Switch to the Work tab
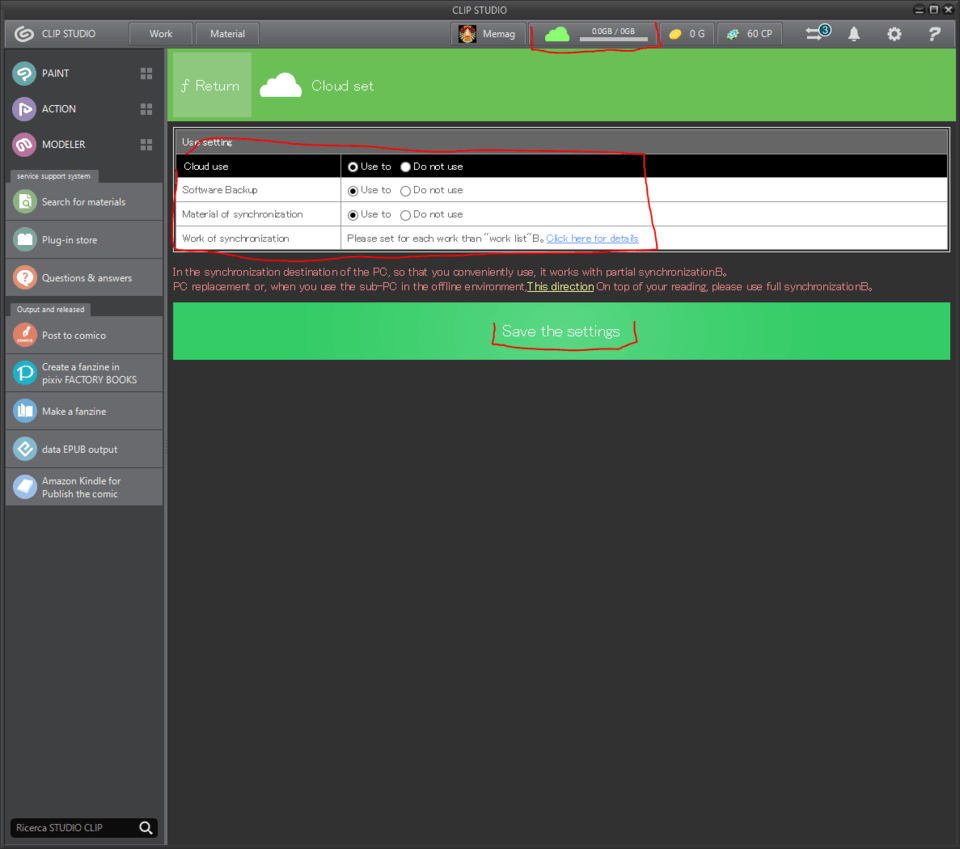The width and height of the screenshot is (960, 849). pyautogui.click(x=161, y=34)
